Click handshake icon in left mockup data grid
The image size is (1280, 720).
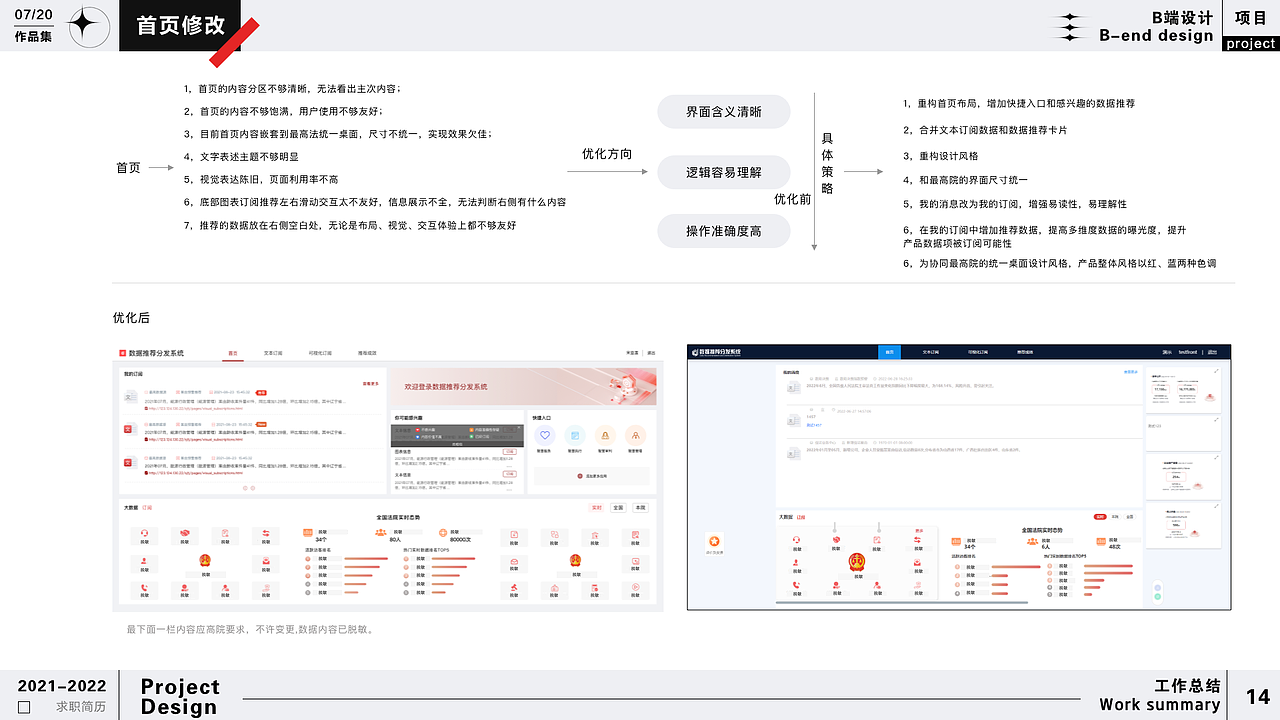point(185,533)
